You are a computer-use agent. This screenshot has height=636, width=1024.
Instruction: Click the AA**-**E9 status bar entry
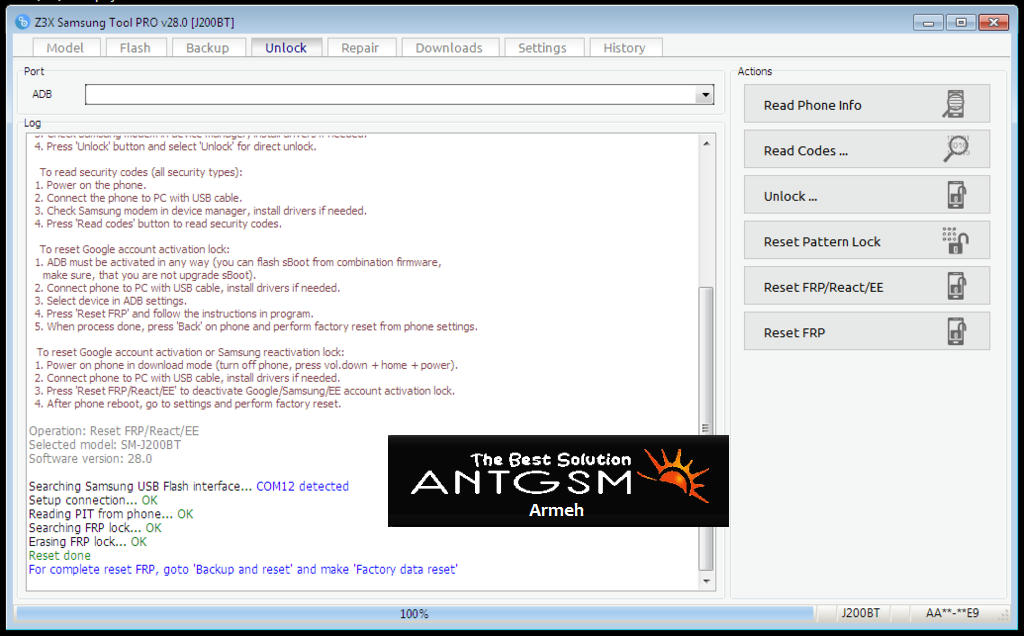coord(952,613)
